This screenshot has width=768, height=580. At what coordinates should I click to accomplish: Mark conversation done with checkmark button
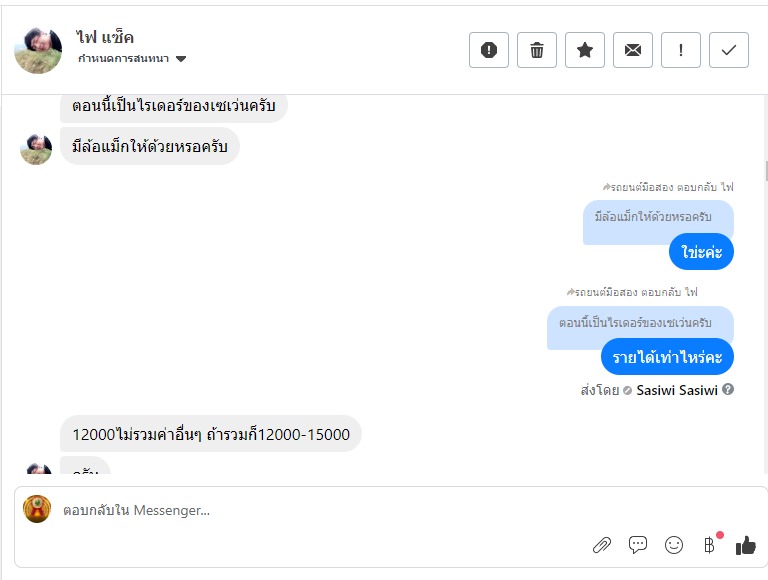pyautogui.click(x=729, y=50)
